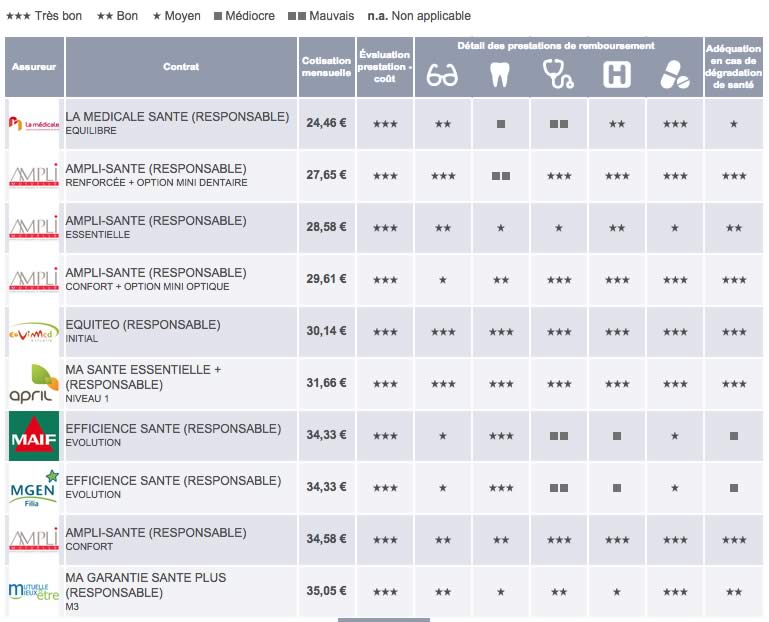
Task: Click La Médicale consultation rating squares
Action: pyautogui.click(x=559, y=124)
